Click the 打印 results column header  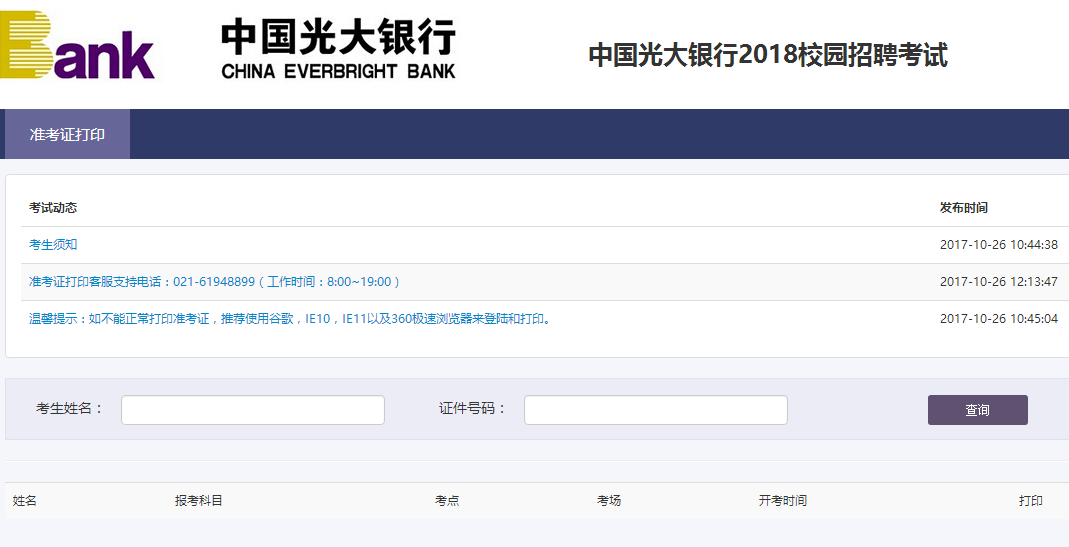tap(1031, 501)
